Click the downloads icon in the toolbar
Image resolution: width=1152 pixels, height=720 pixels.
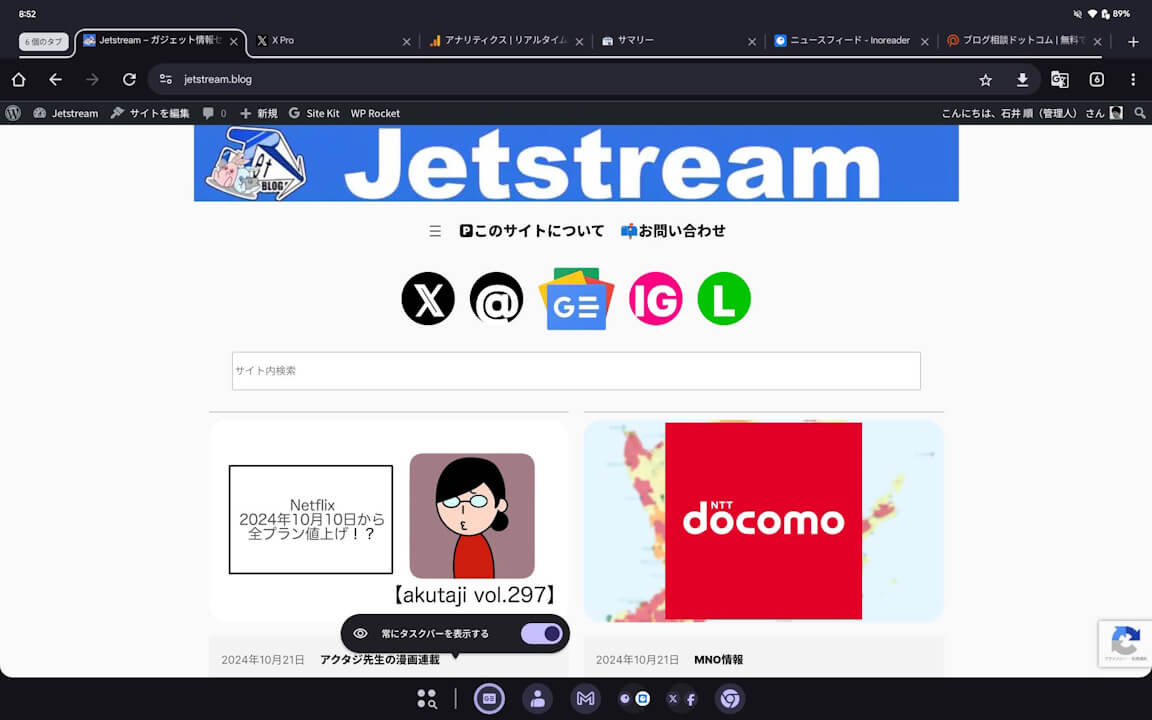[x=1022, y=79]
